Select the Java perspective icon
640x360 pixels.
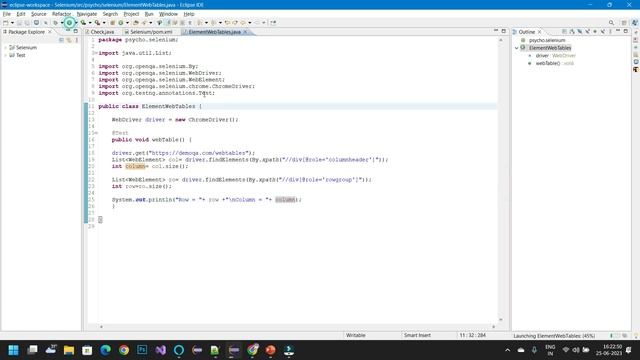pyautogui.click(x=634, y=22)
